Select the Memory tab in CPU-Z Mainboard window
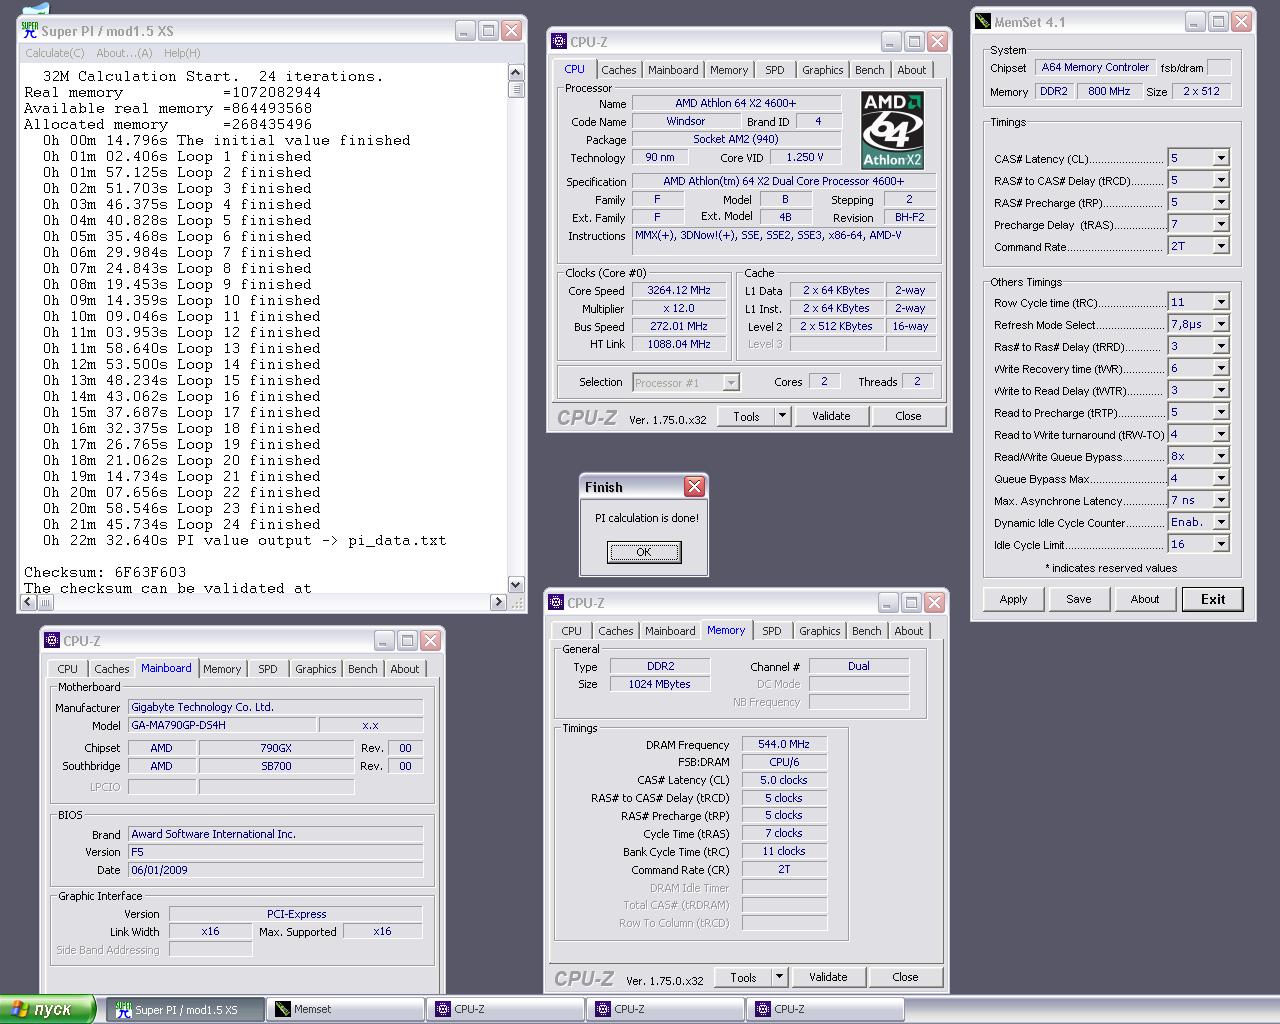The height and width of the screenshot is (1024, 1280). pyautogui.click(x=222, y=669)
